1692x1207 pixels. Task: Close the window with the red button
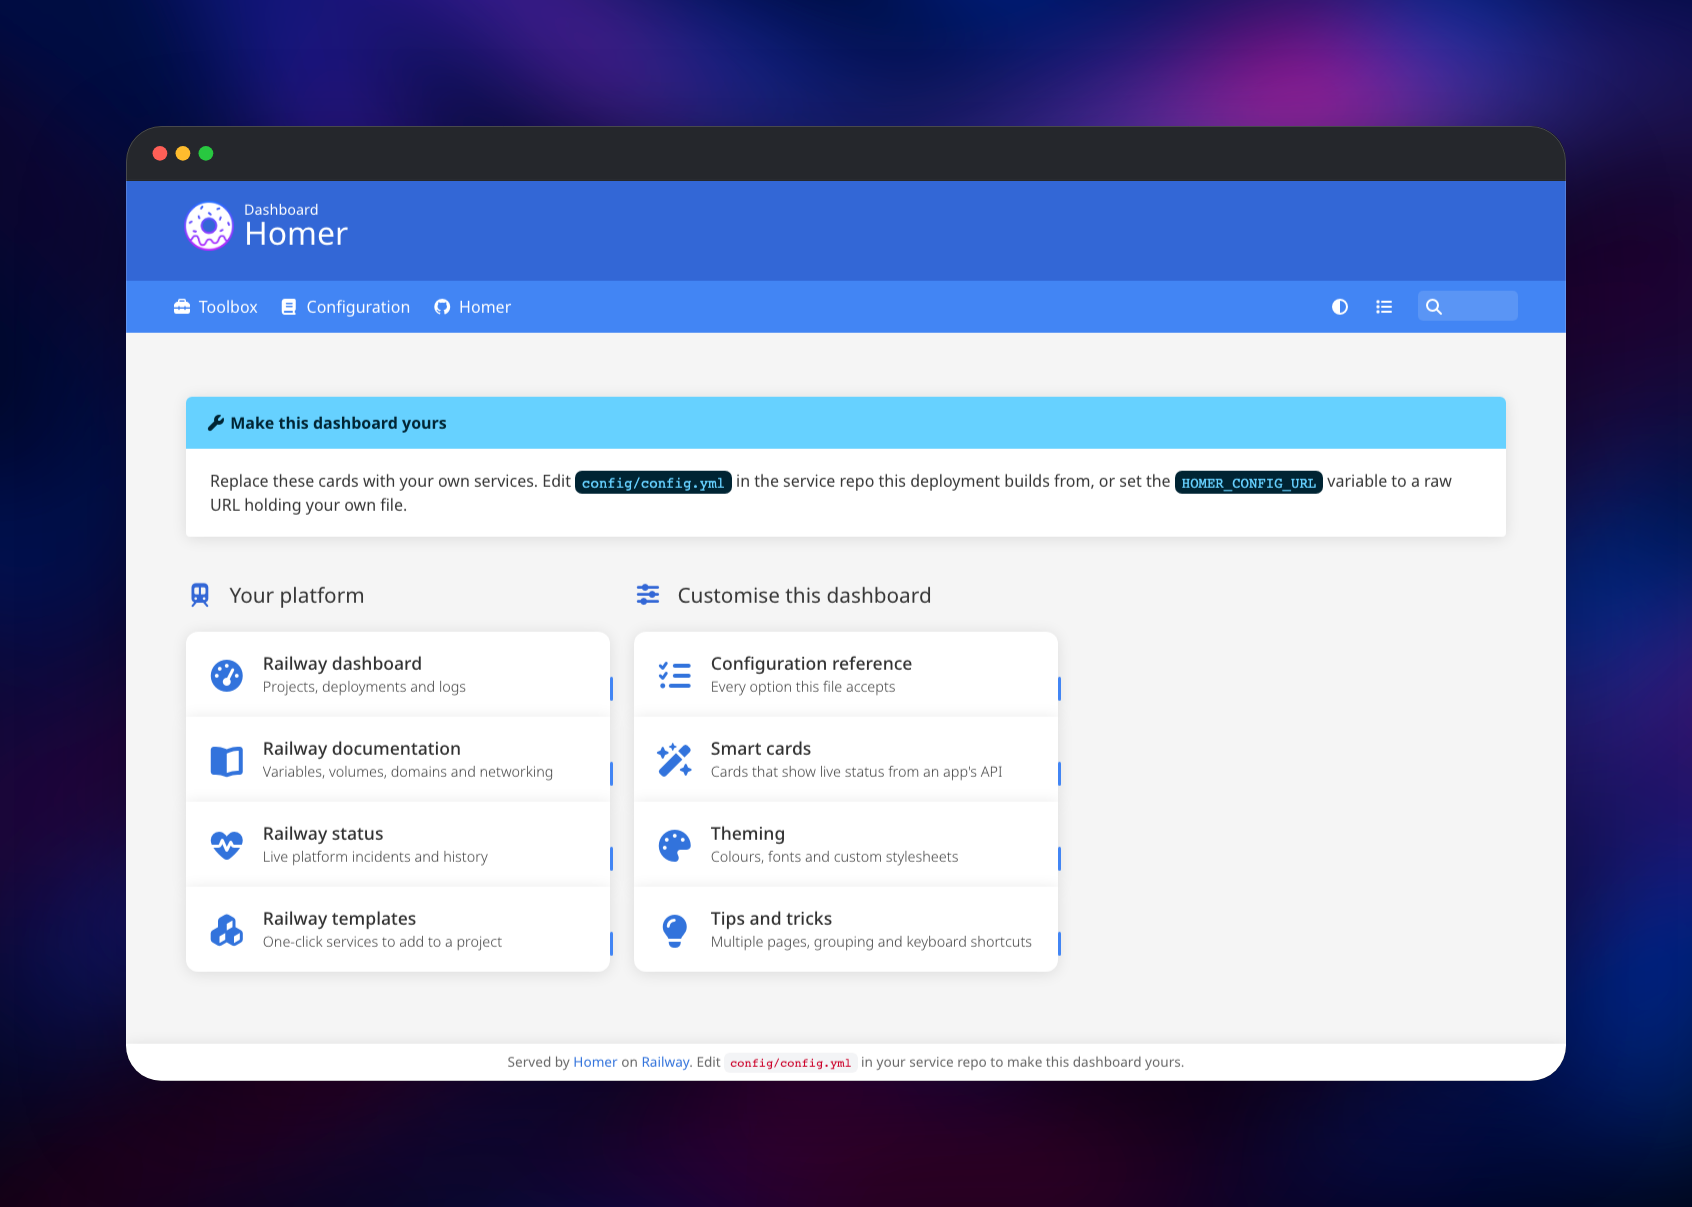tap(160, 153)
